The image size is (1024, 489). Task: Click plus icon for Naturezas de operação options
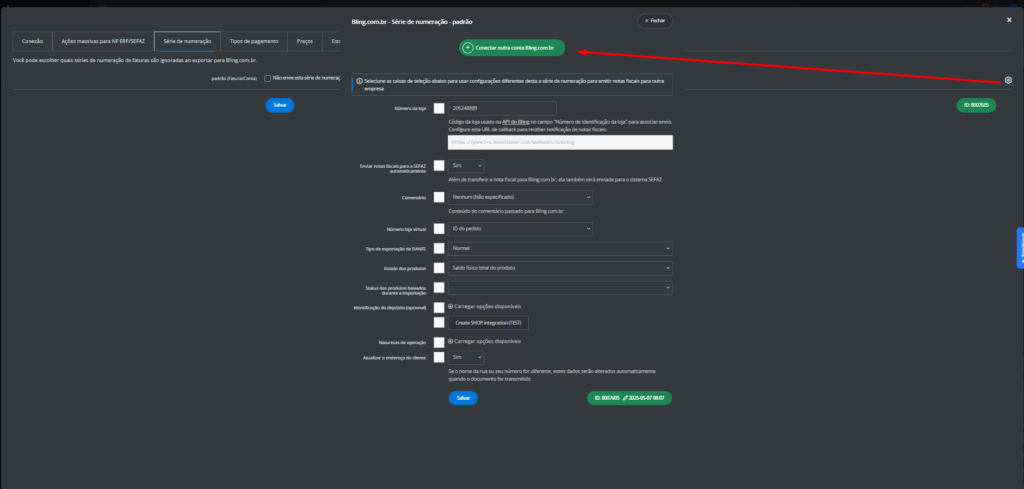pos(450,341)
